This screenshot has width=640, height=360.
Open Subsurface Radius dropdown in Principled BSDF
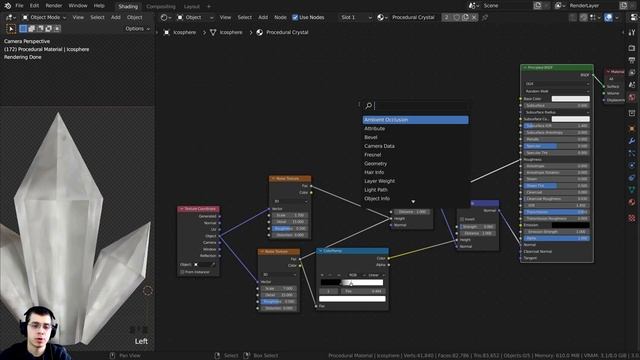(x=556, y=112)
